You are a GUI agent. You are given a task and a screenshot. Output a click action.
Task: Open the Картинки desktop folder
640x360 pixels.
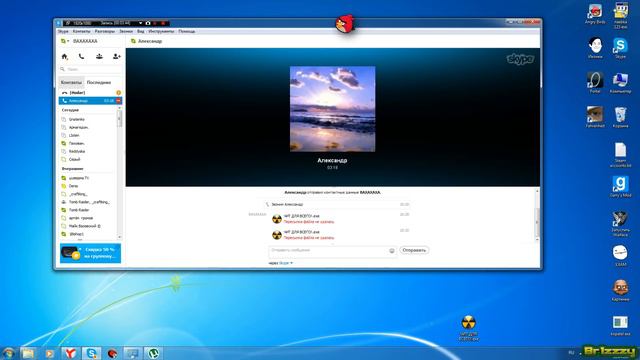pyautogui.click(x=620, y=291)
